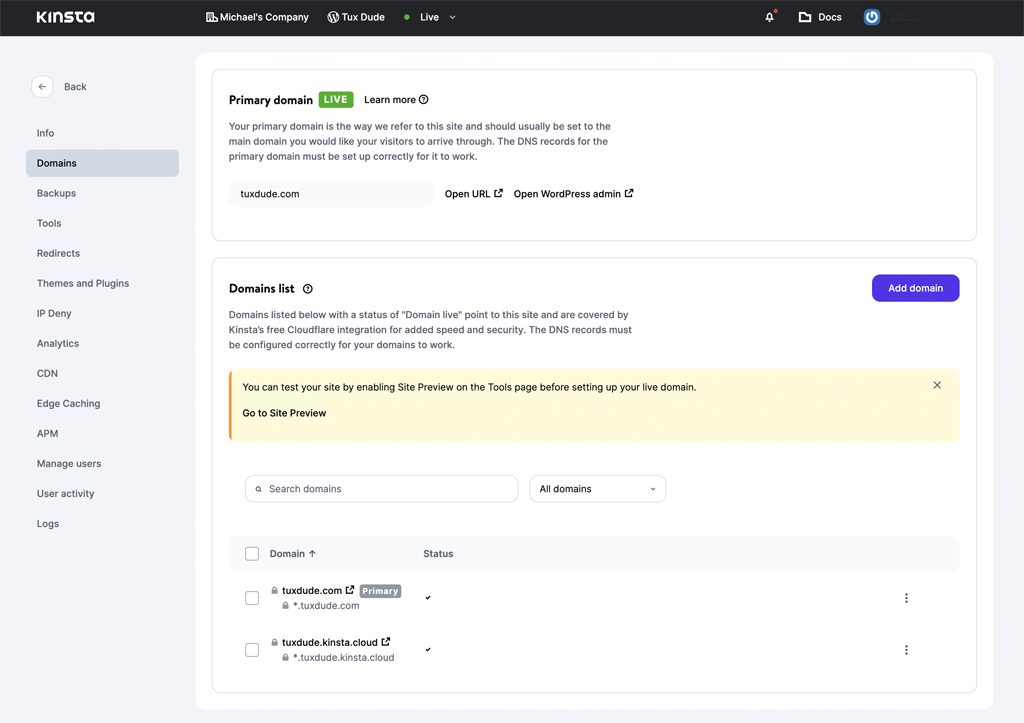Click the *.tuxdude.com wildcard entry
This screenshot has width=1024, height=723.
[x=326, y=606]
